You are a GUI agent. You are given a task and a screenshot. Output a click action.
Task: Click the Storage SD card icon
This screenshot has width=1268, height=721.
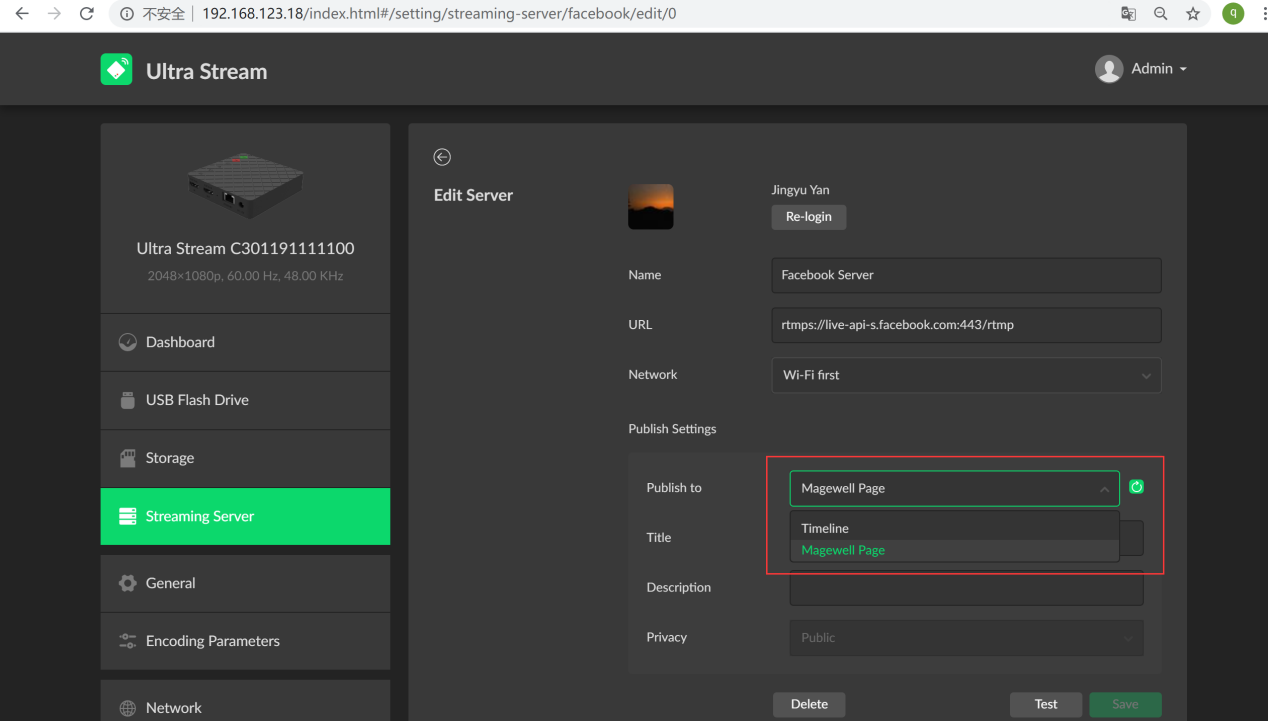point(127,458)
